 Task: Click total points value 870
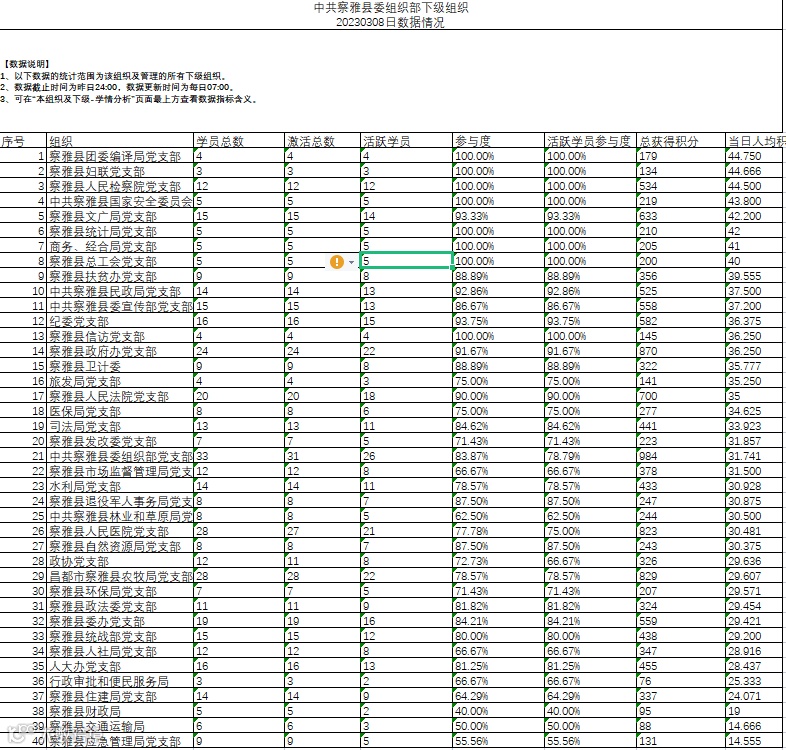pos(648,351)
